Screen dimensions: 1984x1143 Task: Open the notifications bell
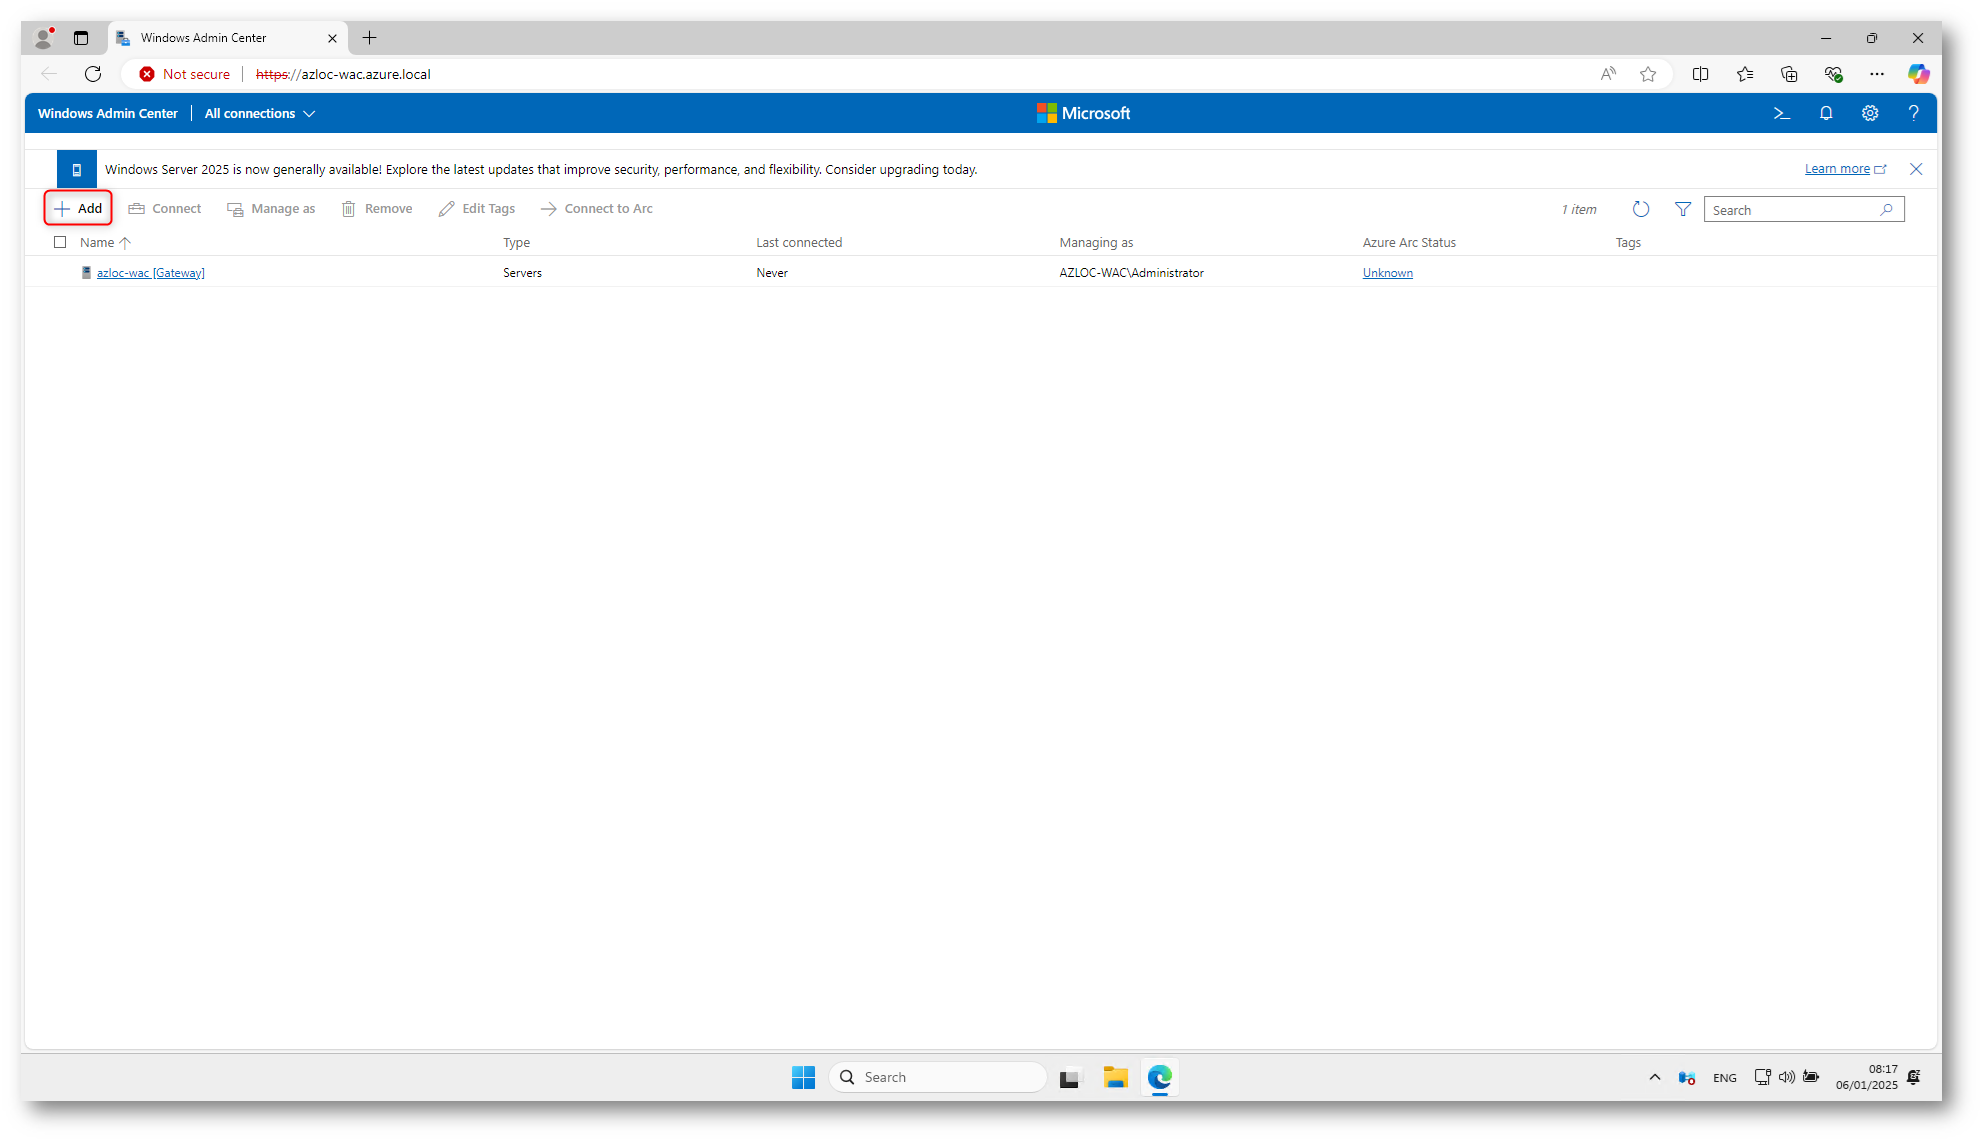pos(1825,113)
